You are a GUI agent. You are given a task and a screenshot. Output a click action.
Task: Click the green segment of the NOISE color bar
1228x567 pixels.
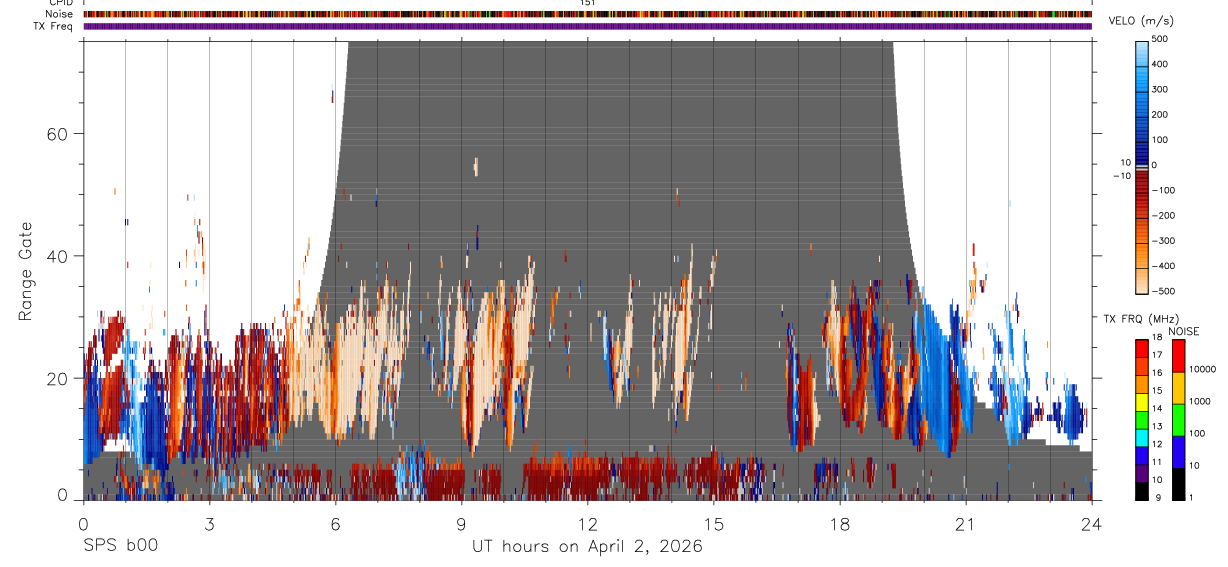tap(1178, 420)
